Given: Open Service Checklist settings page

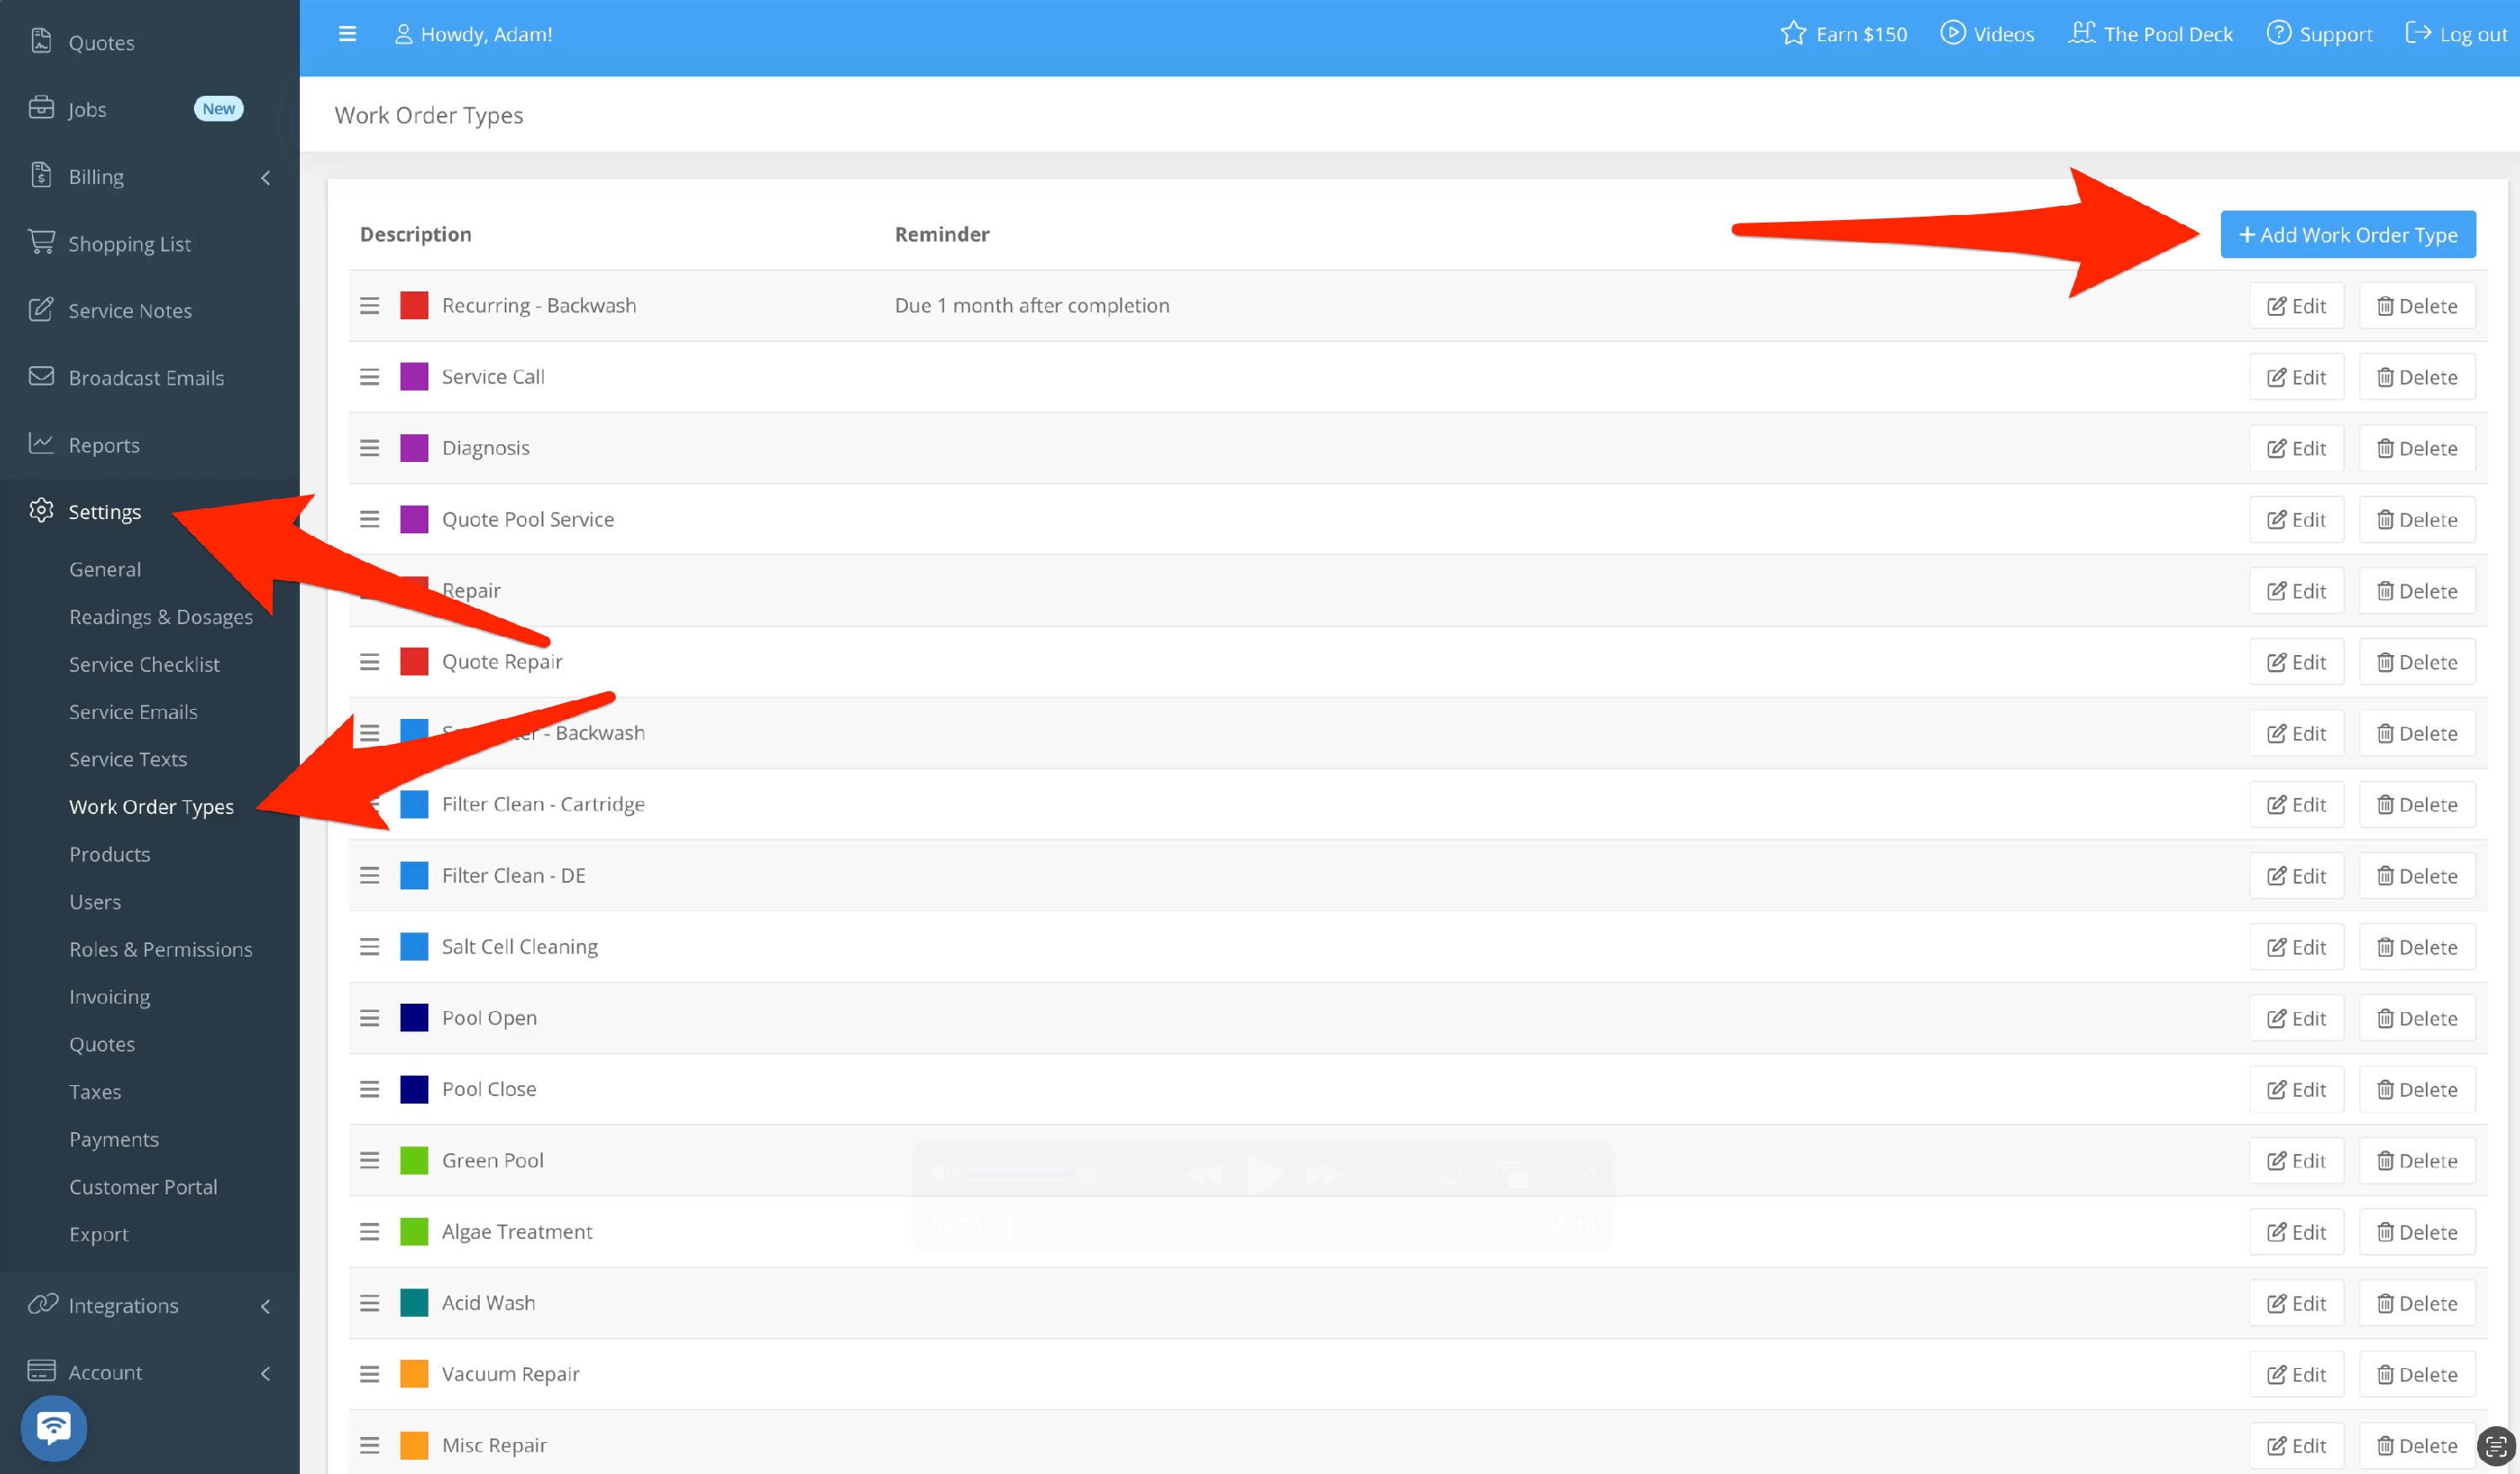Looking at the screenshot, I should (144, 664).
